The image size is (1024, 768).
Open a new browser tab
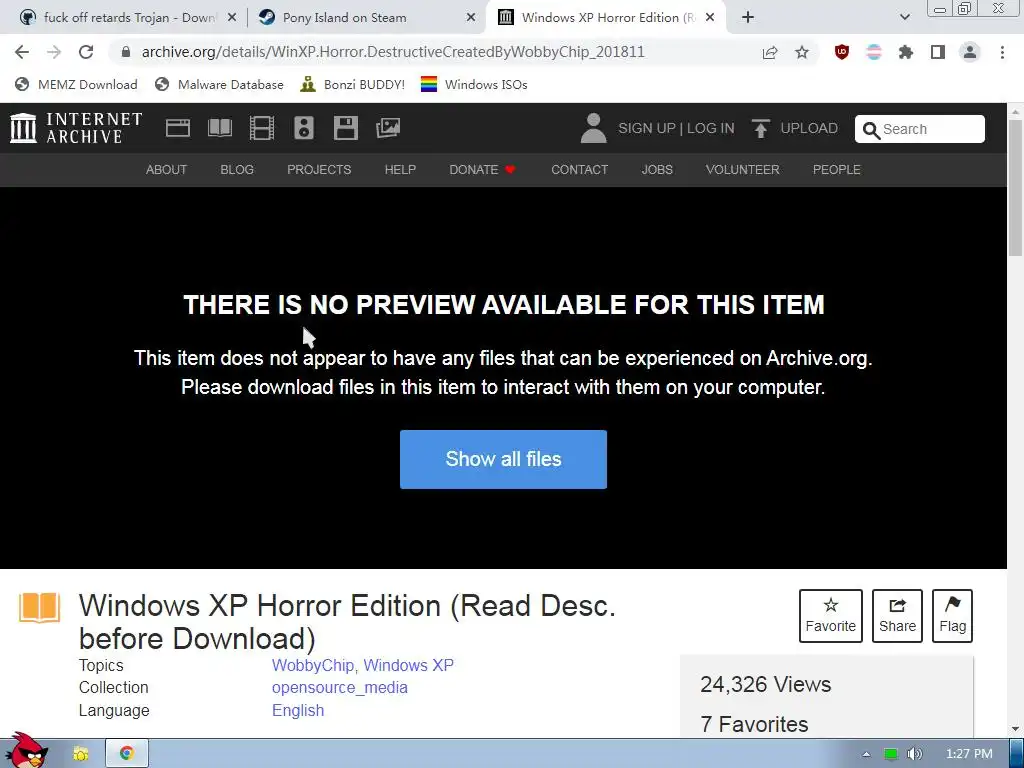click(x=748, y=18)
